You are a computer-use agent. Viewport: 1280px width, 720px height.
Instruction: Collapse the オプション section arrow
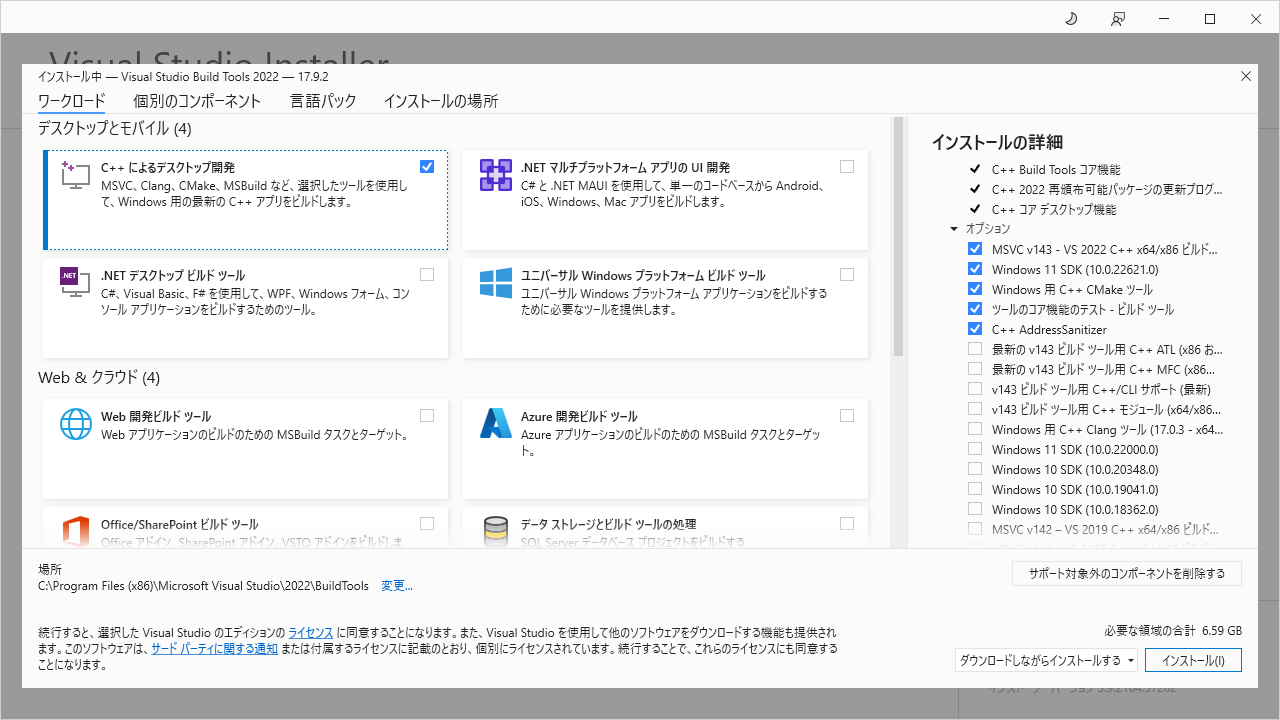(954, 229)
